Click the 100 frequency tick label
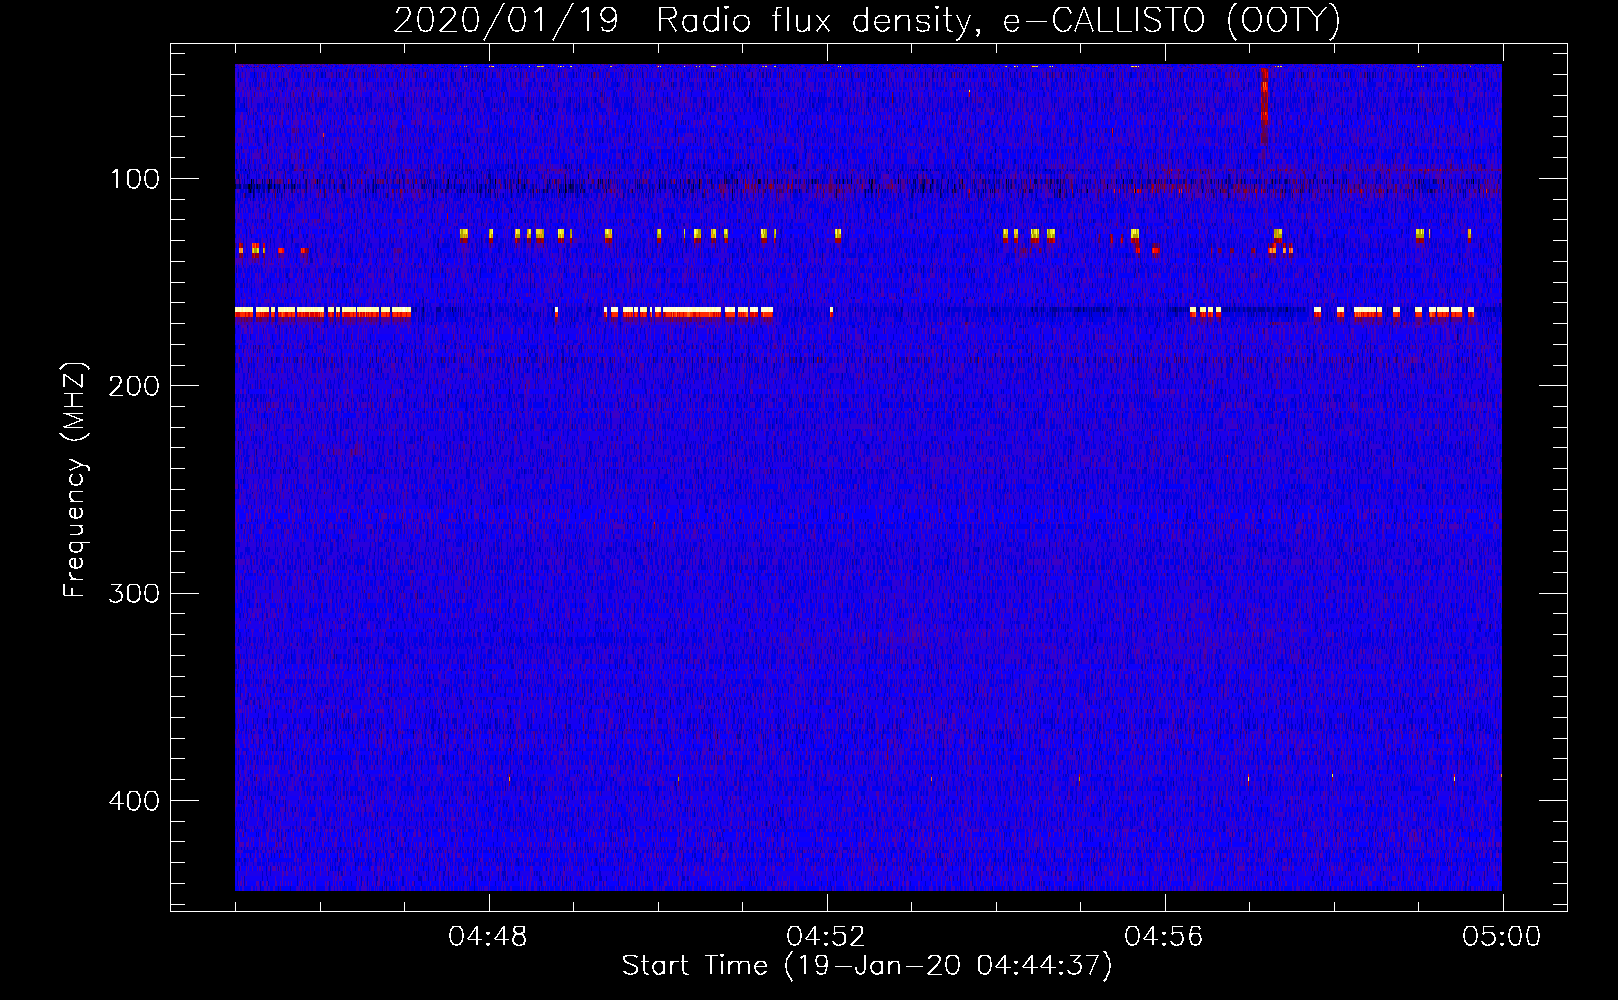The image size is (1618, 1000). tap(135, 179)
